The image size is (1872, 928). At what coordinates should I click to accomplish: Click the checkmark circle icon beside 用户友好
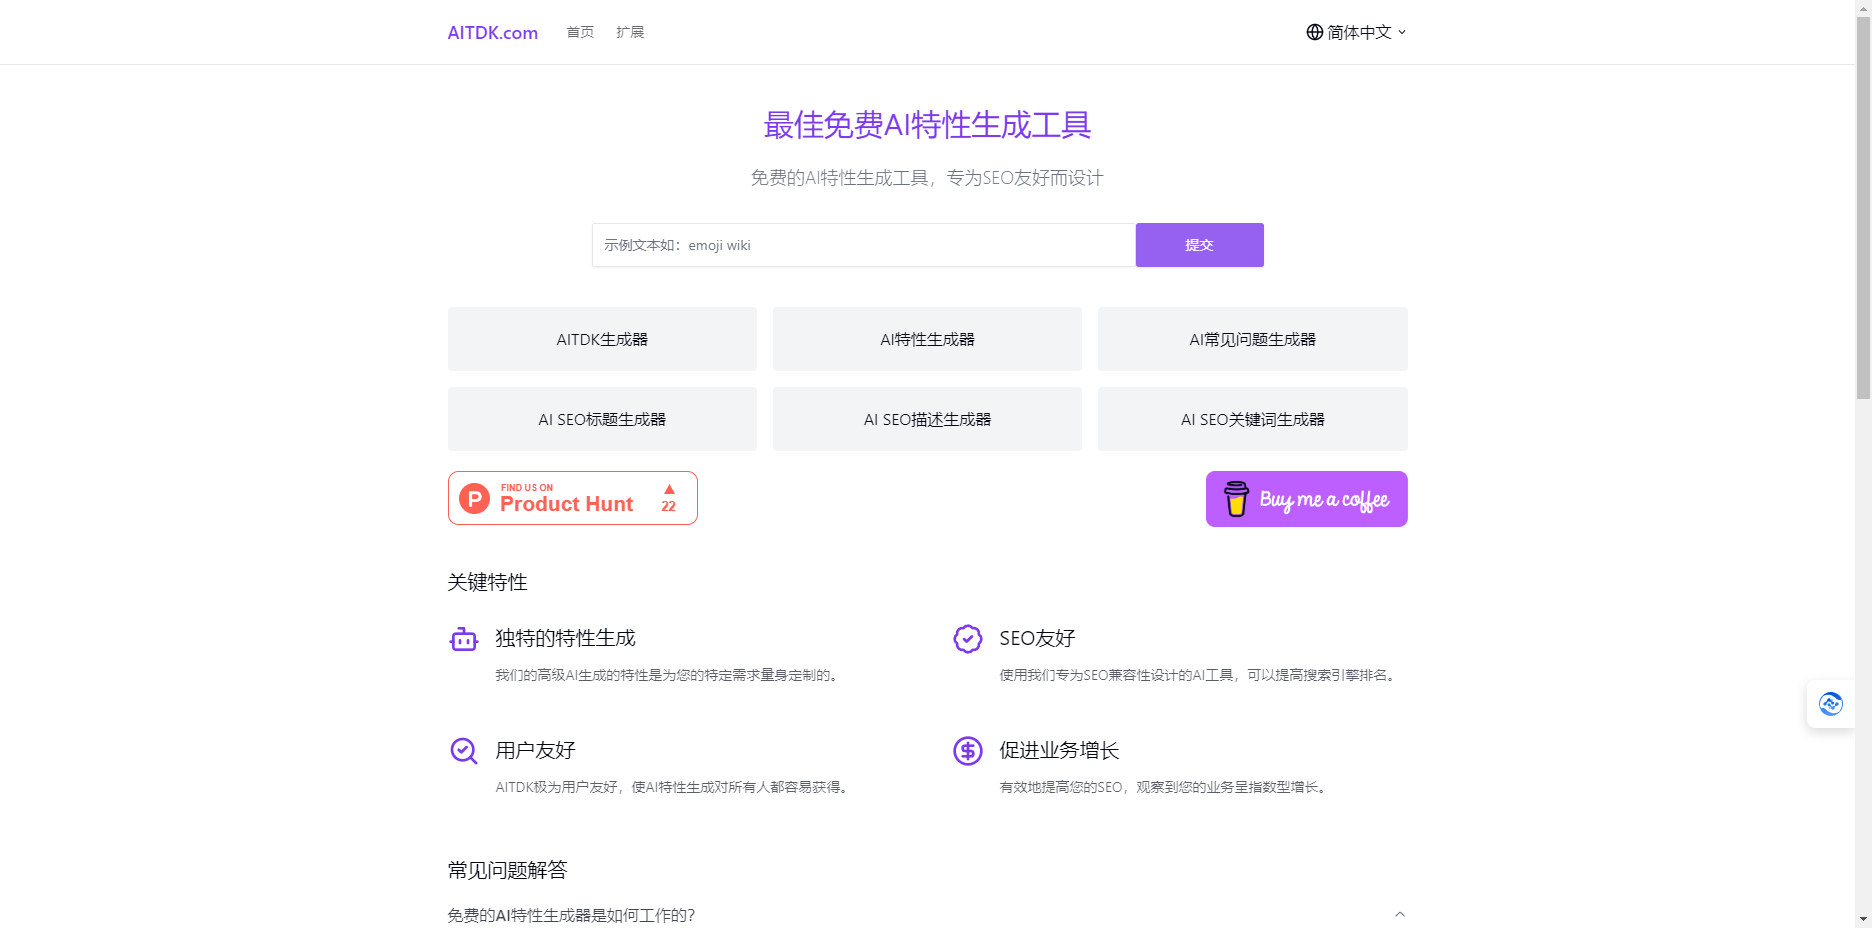point(463,751)
